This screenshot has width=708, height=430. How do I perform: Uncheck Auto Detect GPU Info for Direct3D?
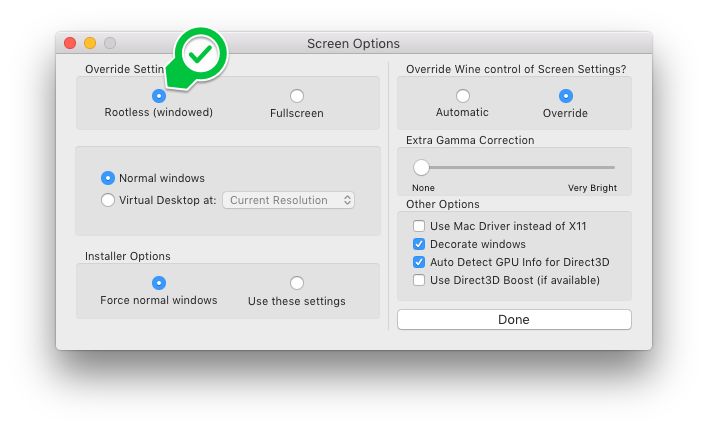pos(420,262)
